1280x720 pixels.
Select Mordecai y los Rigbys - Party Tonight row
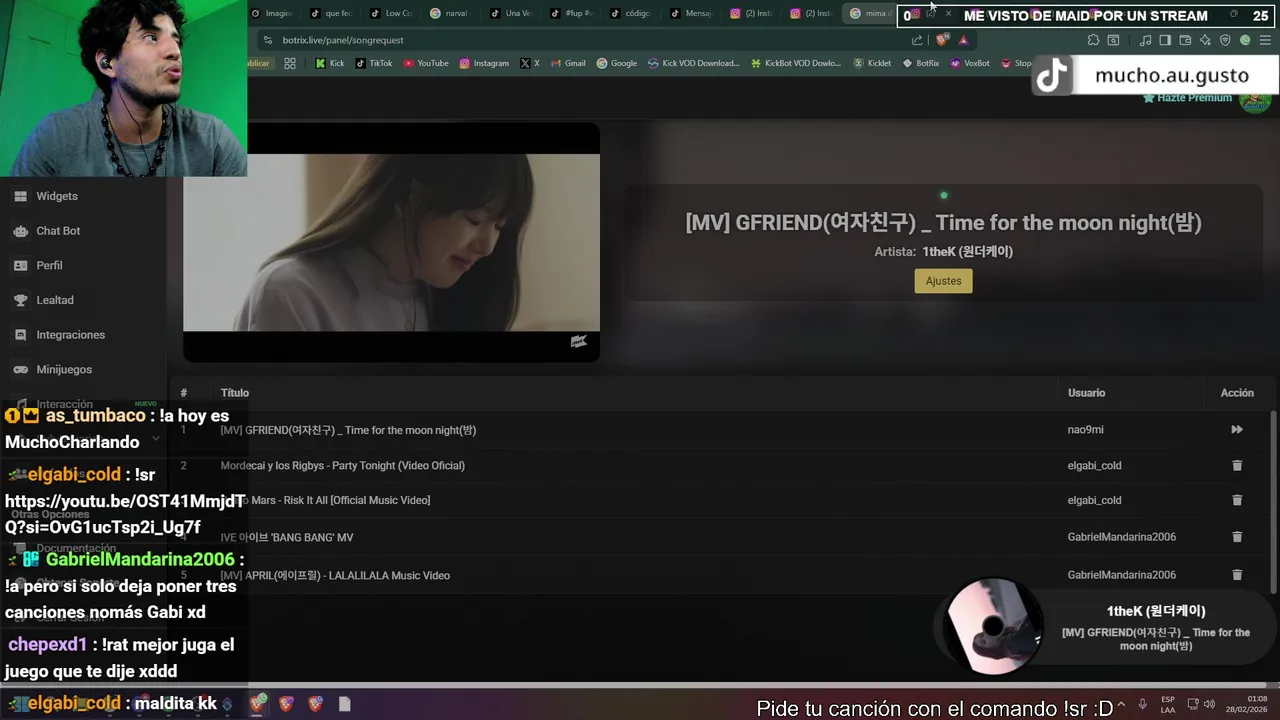tap(720, 465)
